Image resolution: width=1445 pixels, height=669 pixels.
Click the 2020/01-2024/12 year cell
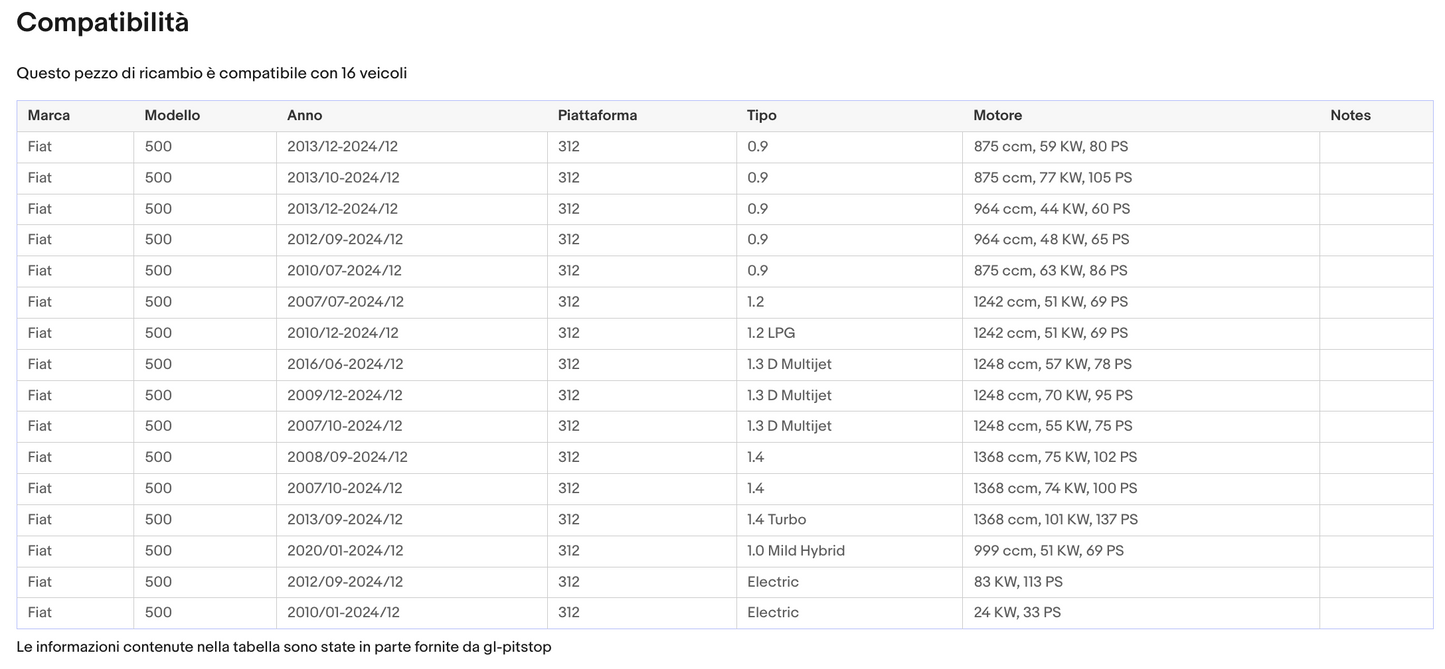pyautogui.click(x=344, y=550)
